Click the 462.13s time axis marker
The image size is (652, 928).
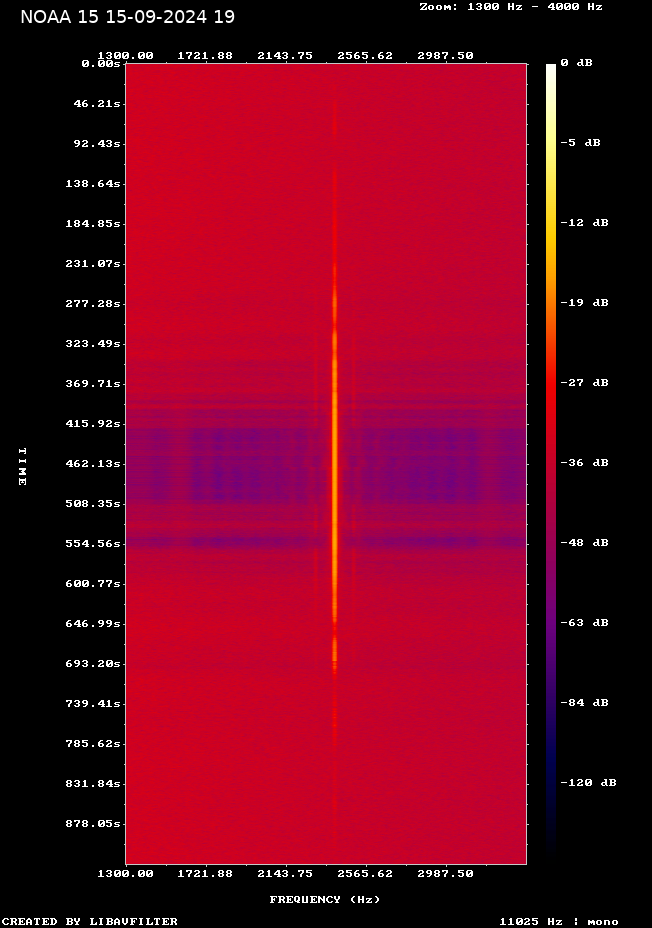(97, 463)
